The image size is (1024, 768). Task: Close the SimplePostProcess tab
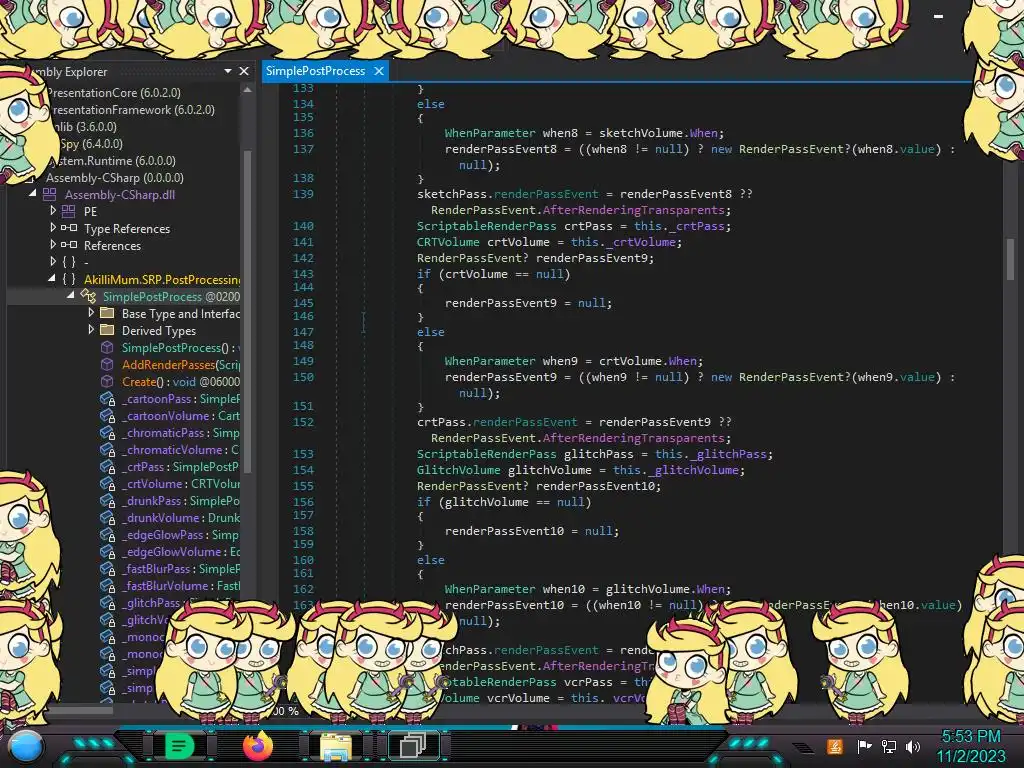point(379,71)
